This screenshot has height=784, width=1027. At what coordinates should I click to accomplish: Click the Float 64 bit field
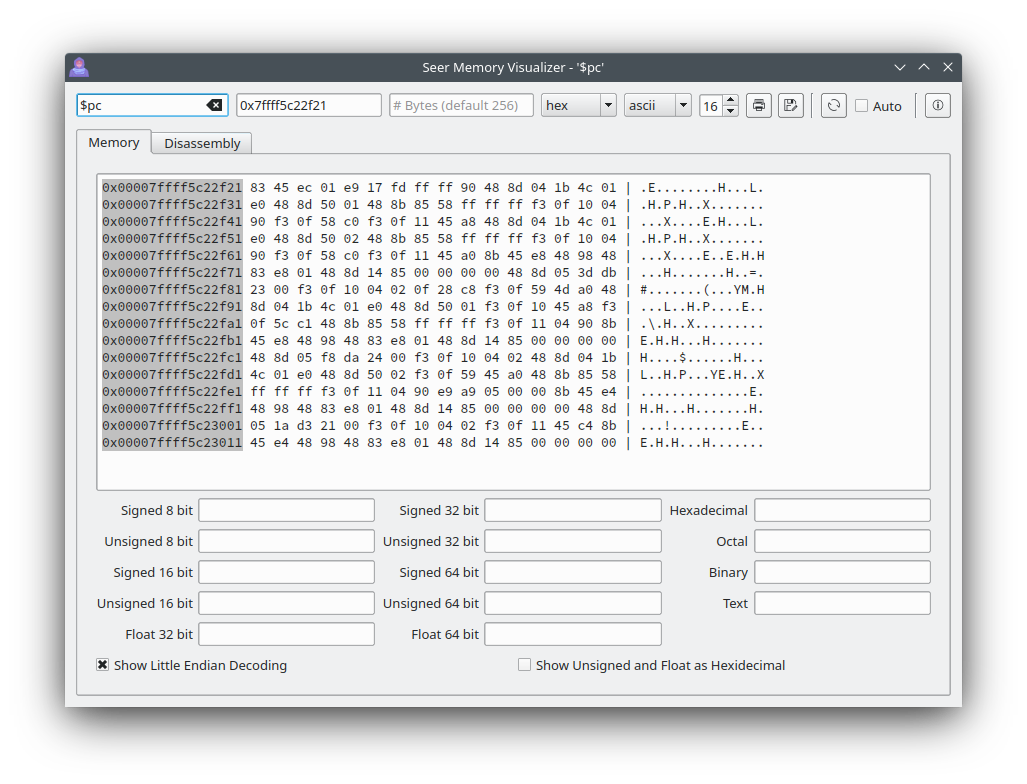[x=572, y=634]
